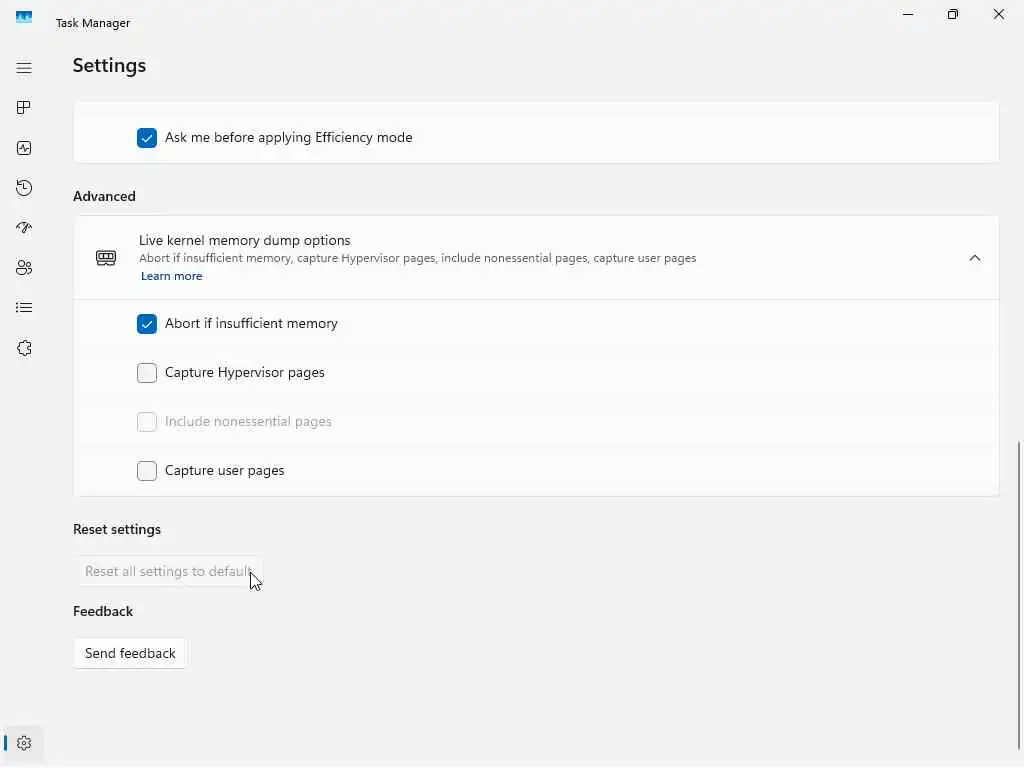Viewport: 1024px width, 768px height.
Task: Open the Learn more link
Action: (x=171, y=276)
